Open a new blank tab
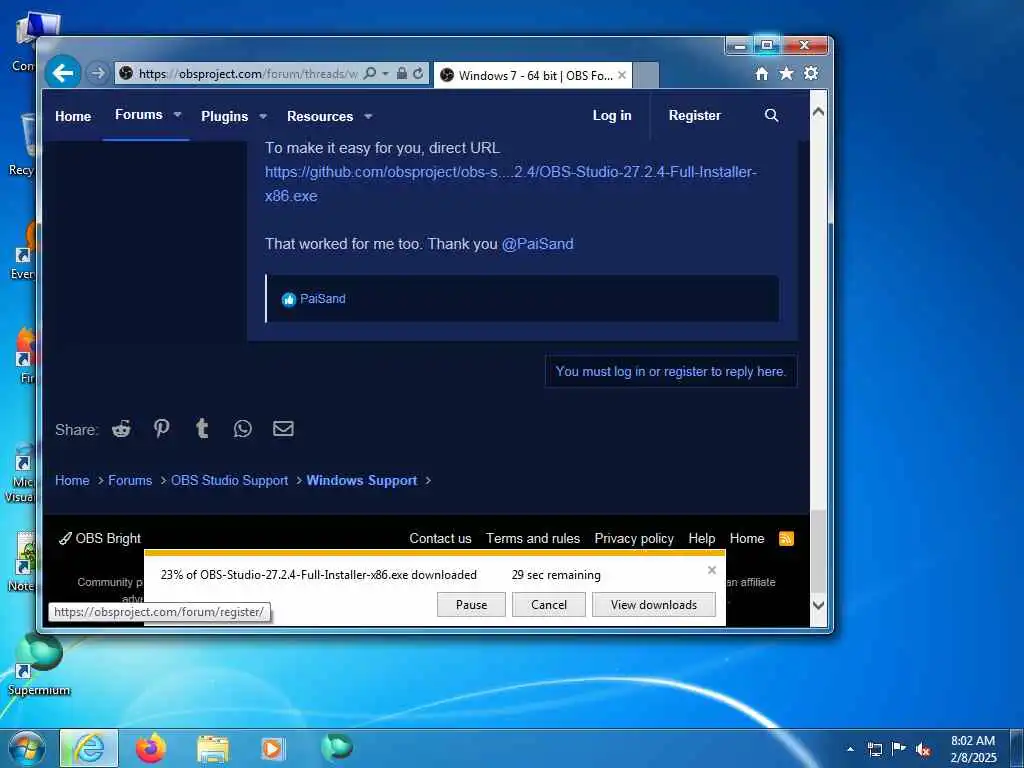1024x768 pixels. point(646,75)
